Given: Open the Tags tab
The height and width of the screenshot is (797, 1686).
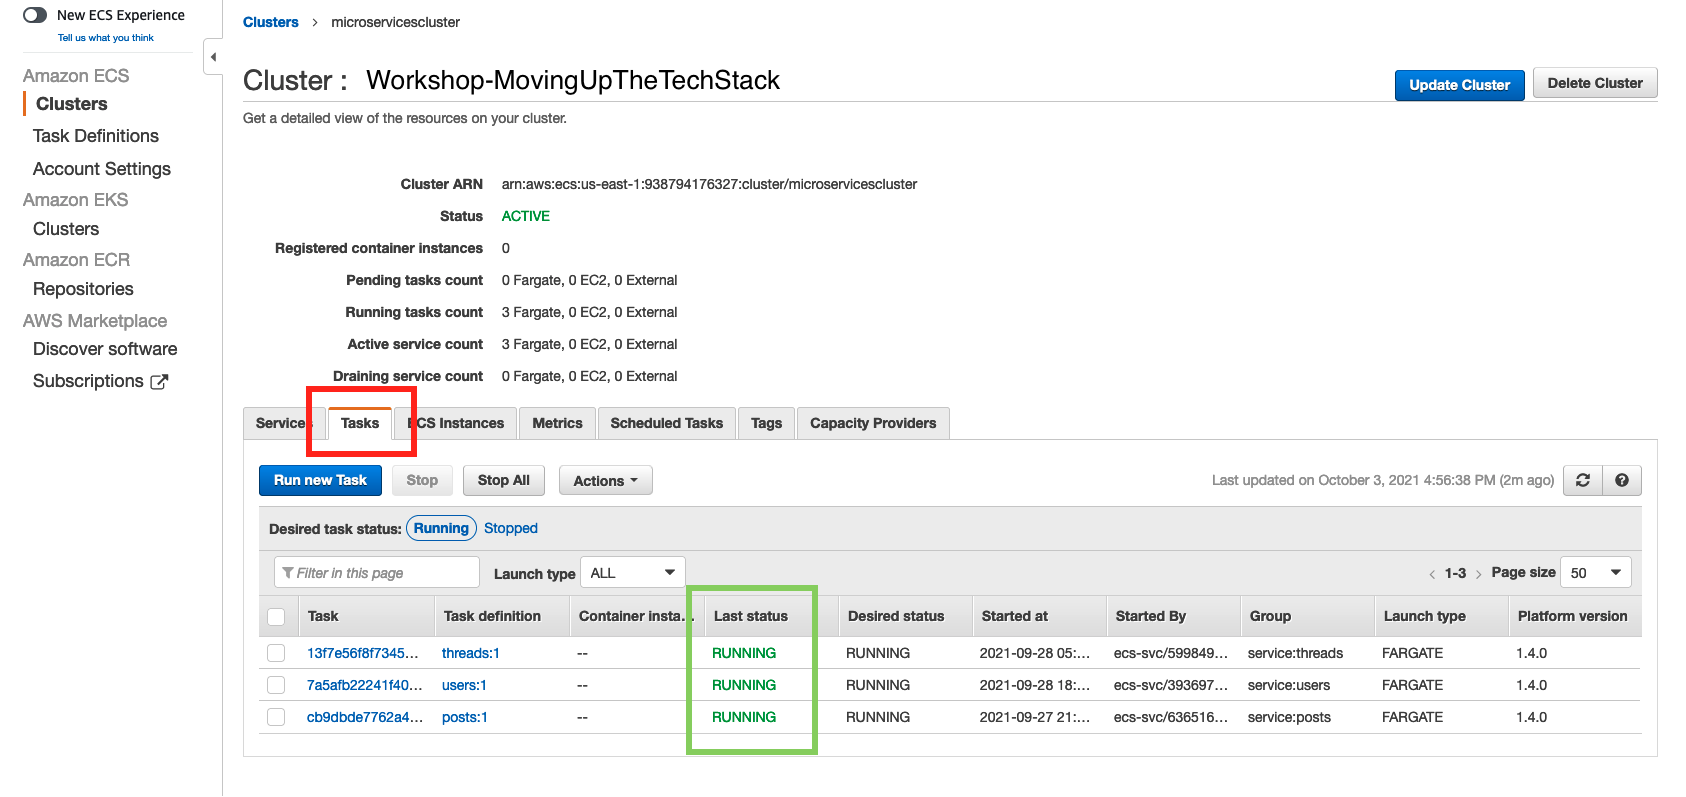Looking at the screenshot, I should click(766, 423).
